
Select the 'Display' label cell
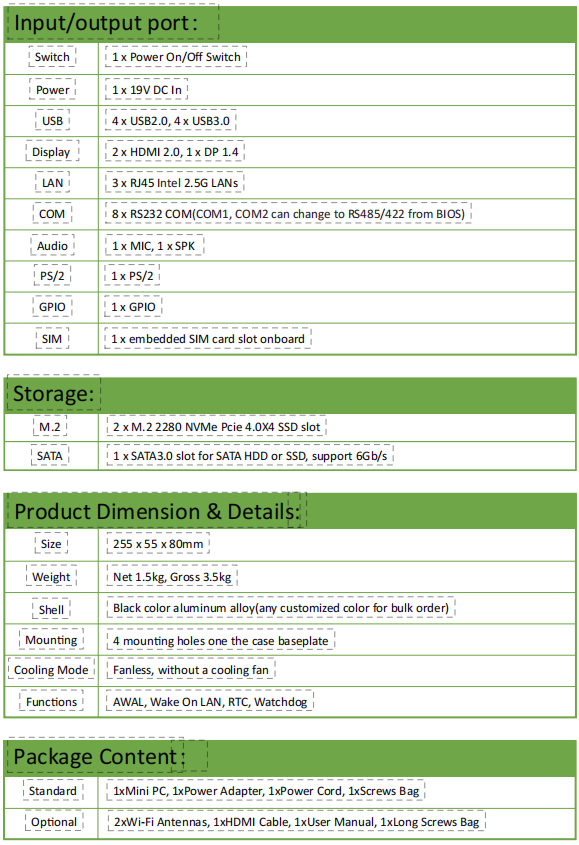click(x=52, y=152)
